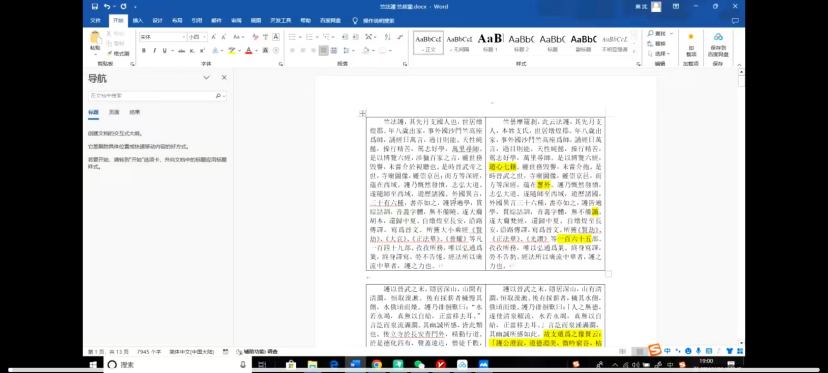Click Save to Baidu Netdisk icon
828x373 pixels.
718,44
